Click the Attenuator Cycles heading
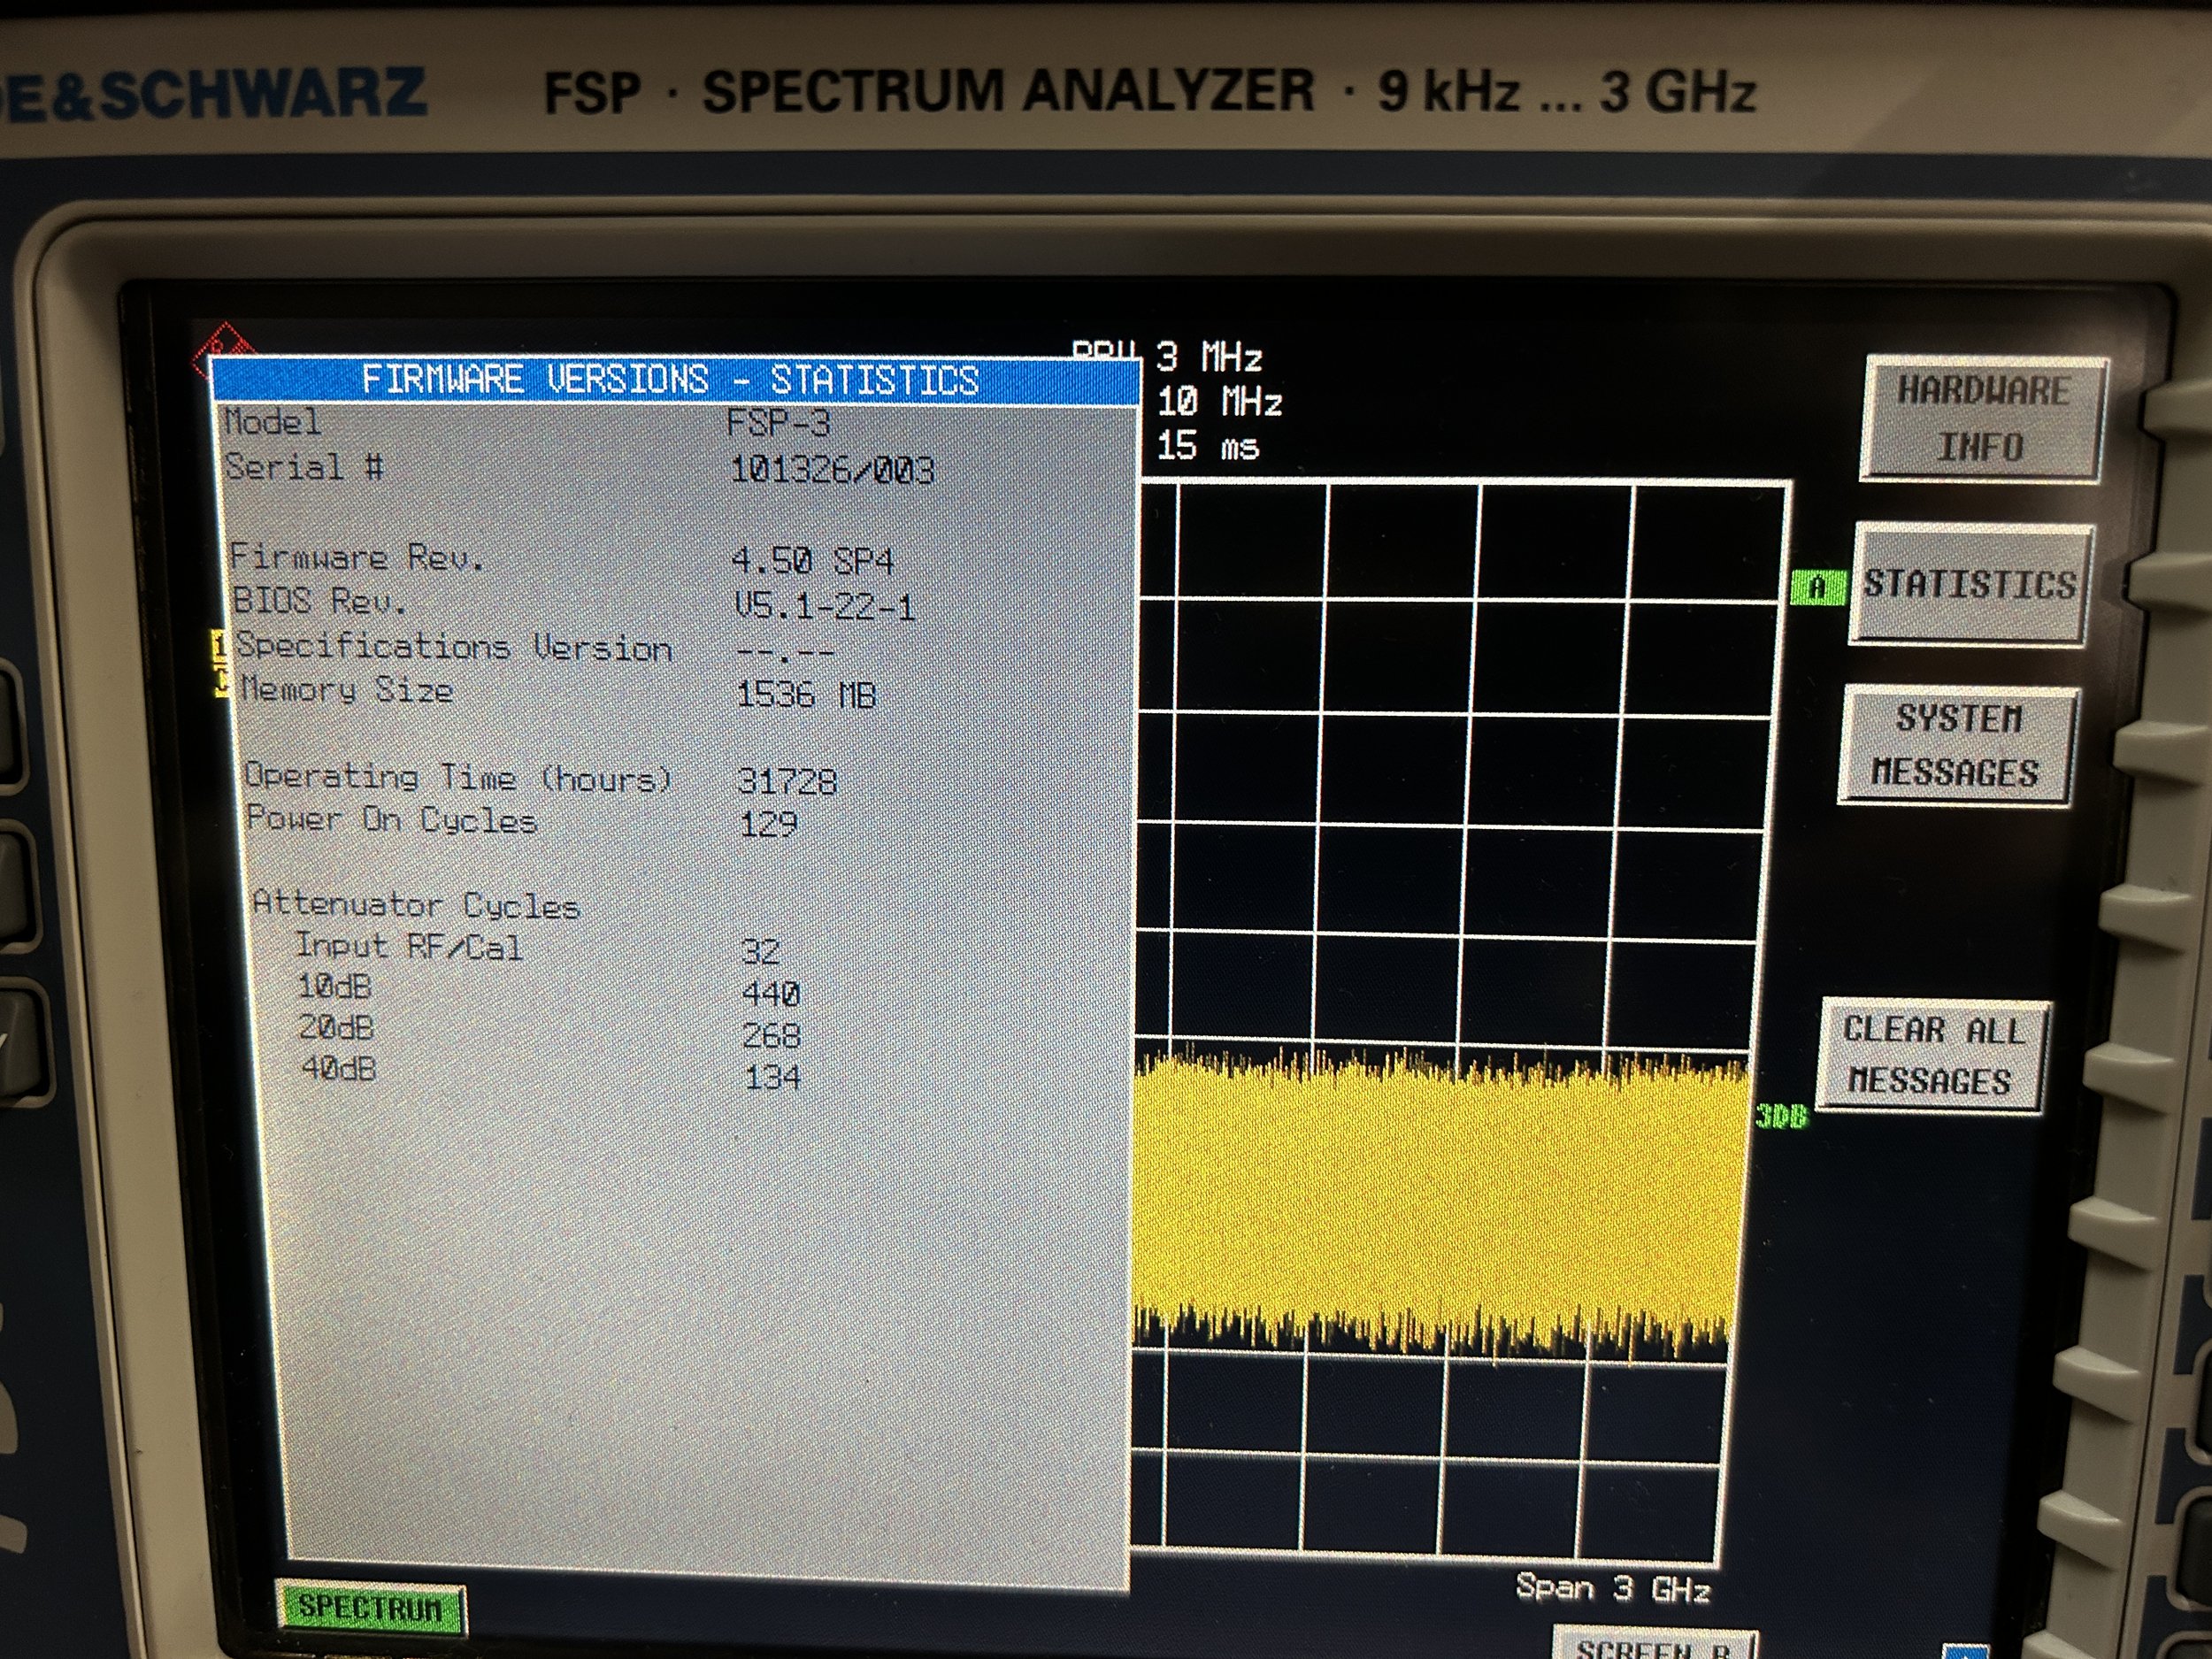2212x1659 pixels. pos(416,905)
